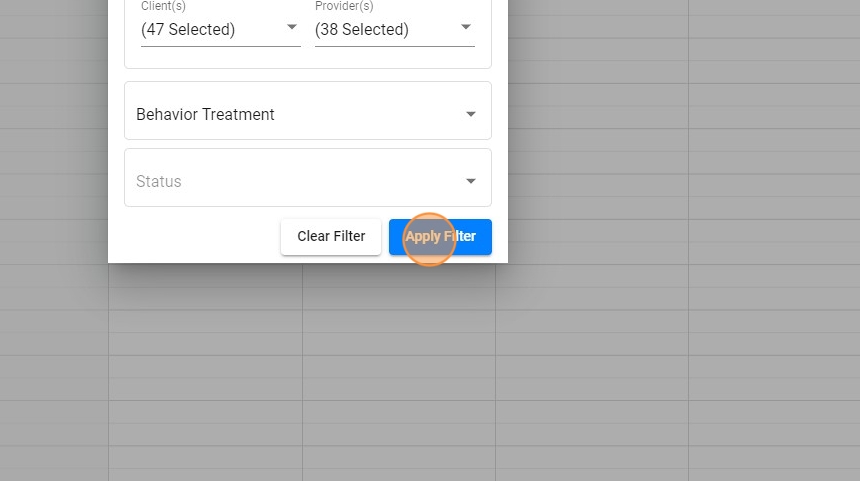Expand the Behavior Treatment dropdown arrow
Screen dimensions: 860x481
(471, 114)
